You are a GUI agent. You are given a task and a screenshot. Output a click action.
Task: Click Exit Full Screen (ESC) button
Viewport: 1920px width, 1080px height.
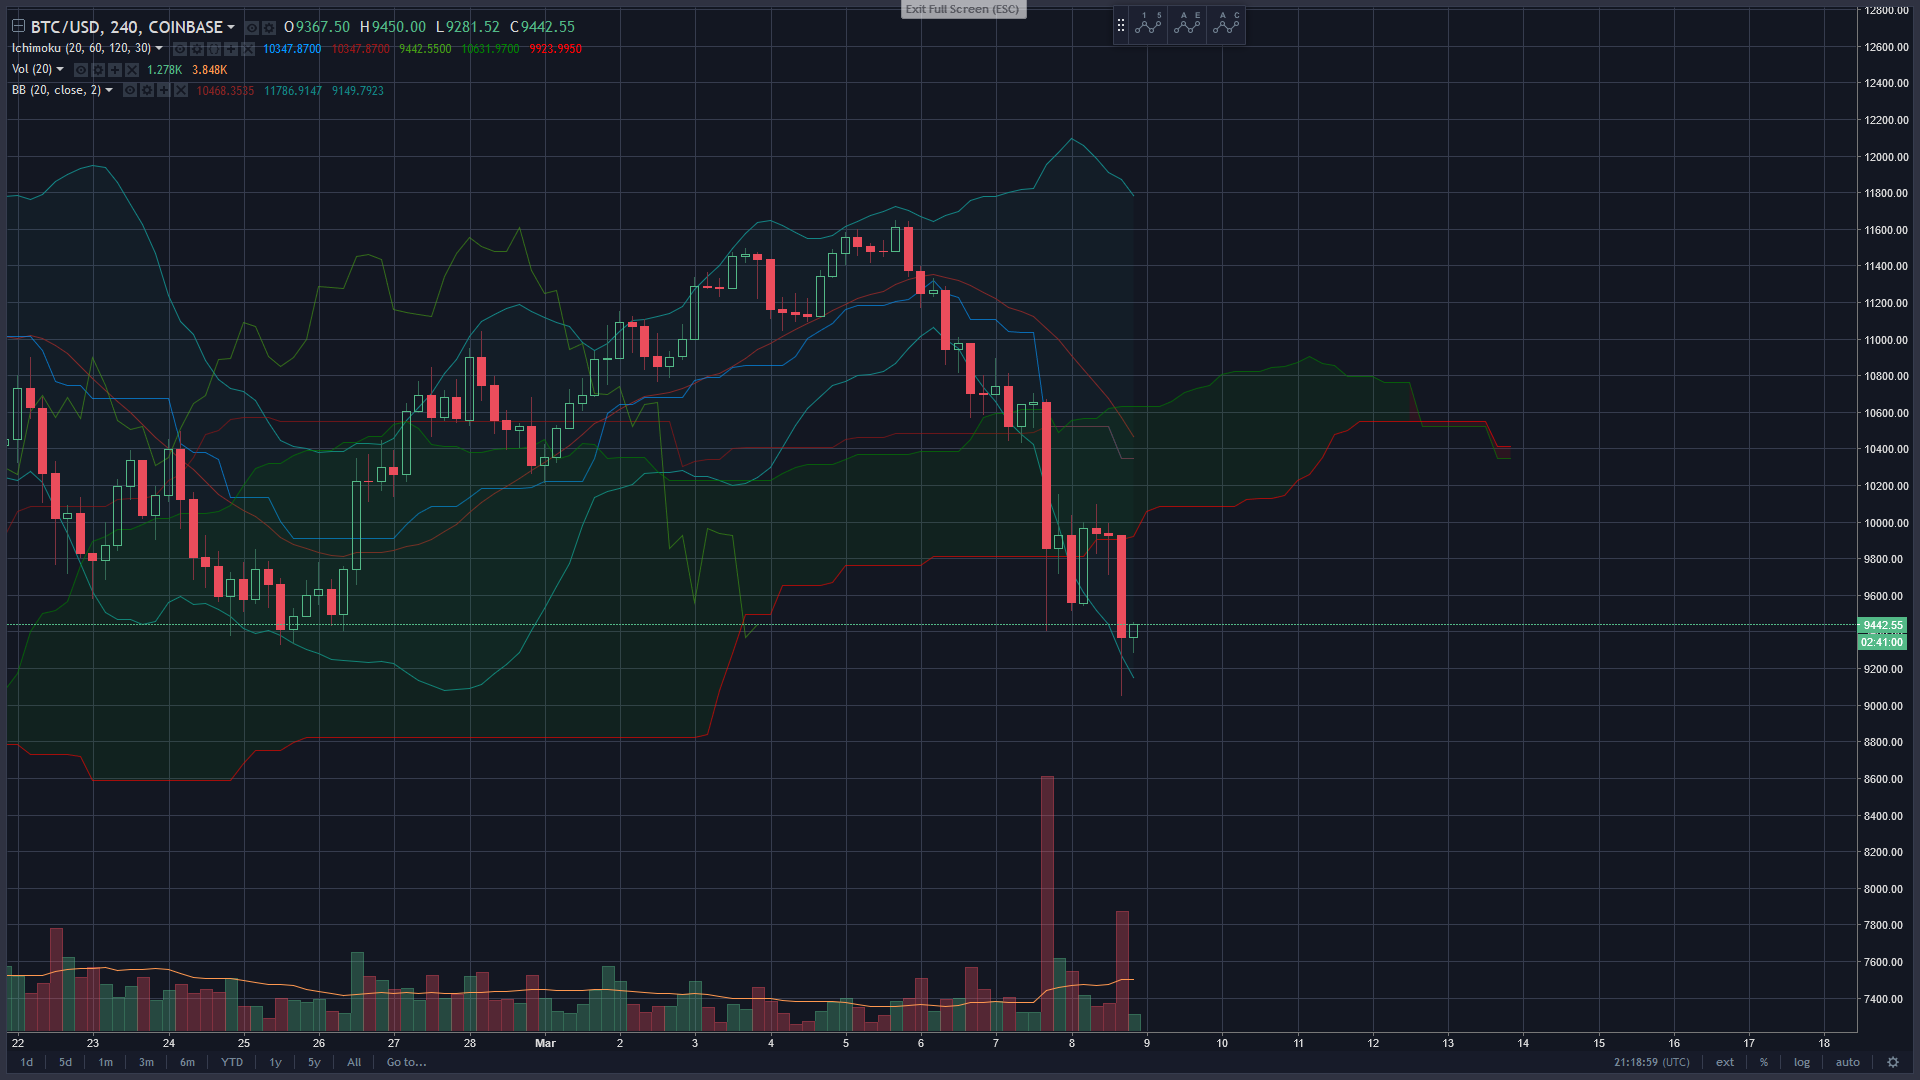click(962, 9)
